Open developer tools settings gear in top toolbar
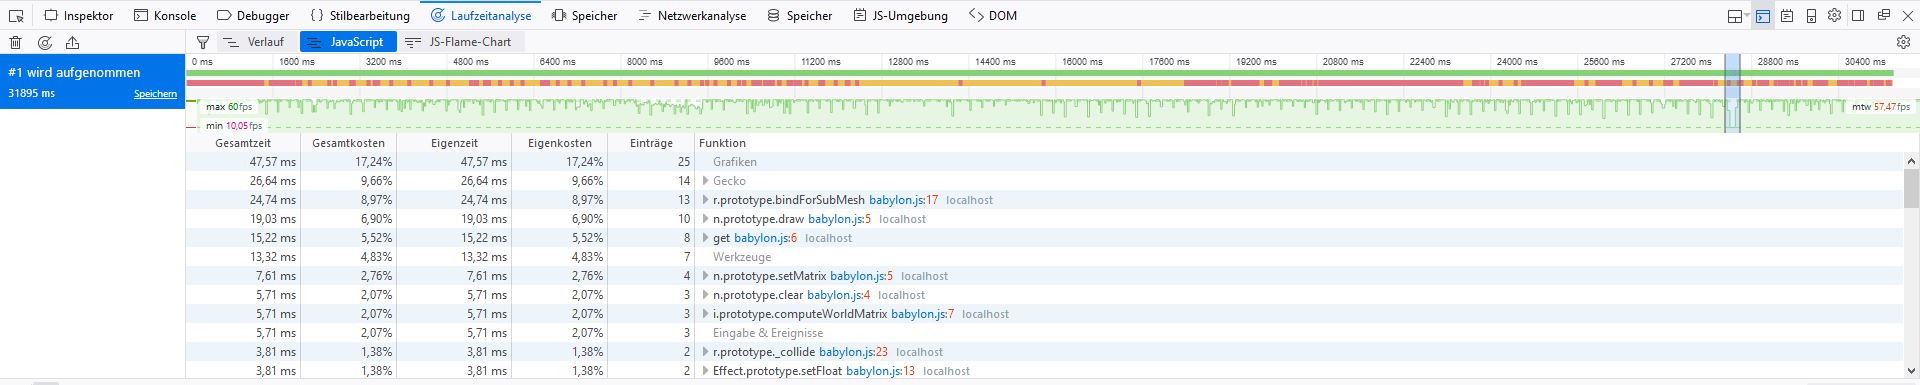Viewport: 1920px width, 385px height. click(x=1834, y=15)
